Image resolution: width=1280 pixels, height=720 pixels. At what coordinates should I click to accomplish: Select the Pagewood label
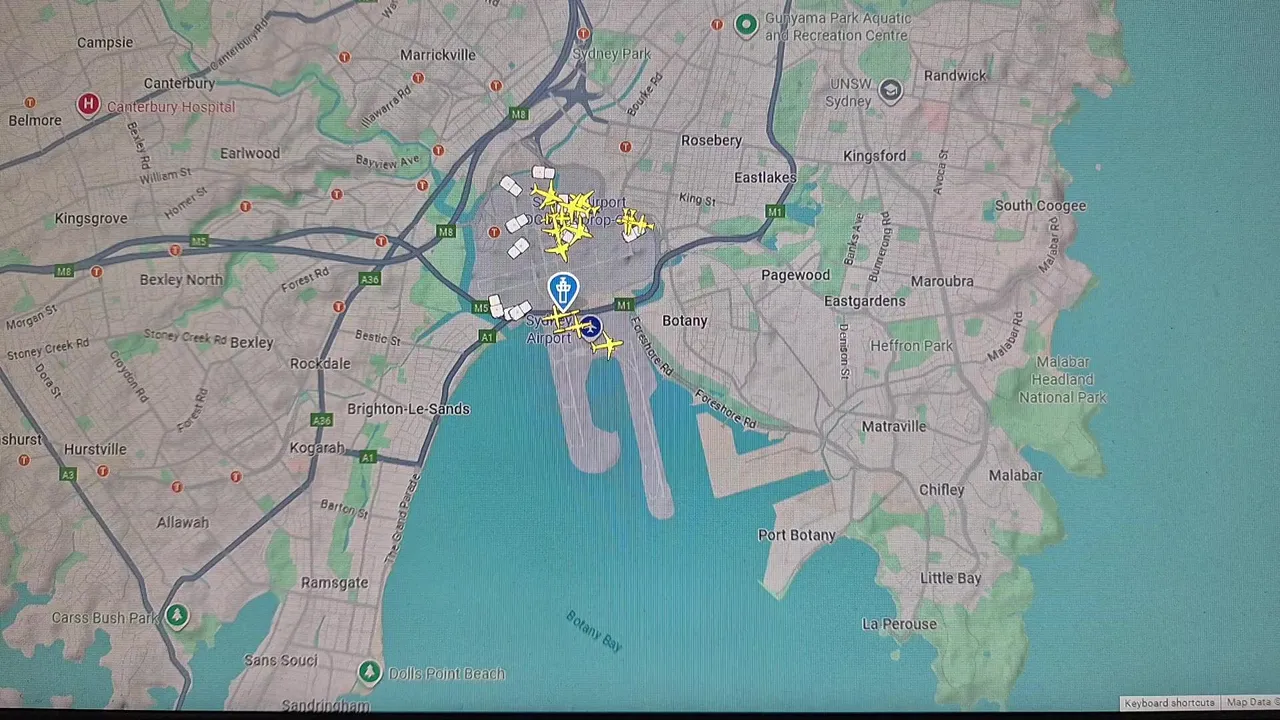795,275
